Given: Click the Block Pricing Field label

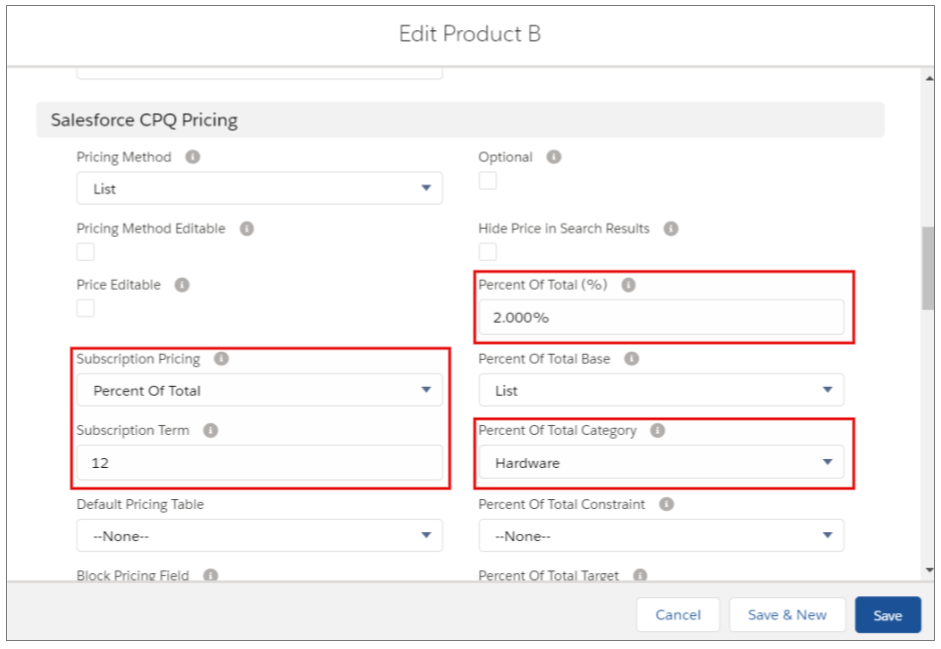Looking at the screenshot, I should [133, 575].
